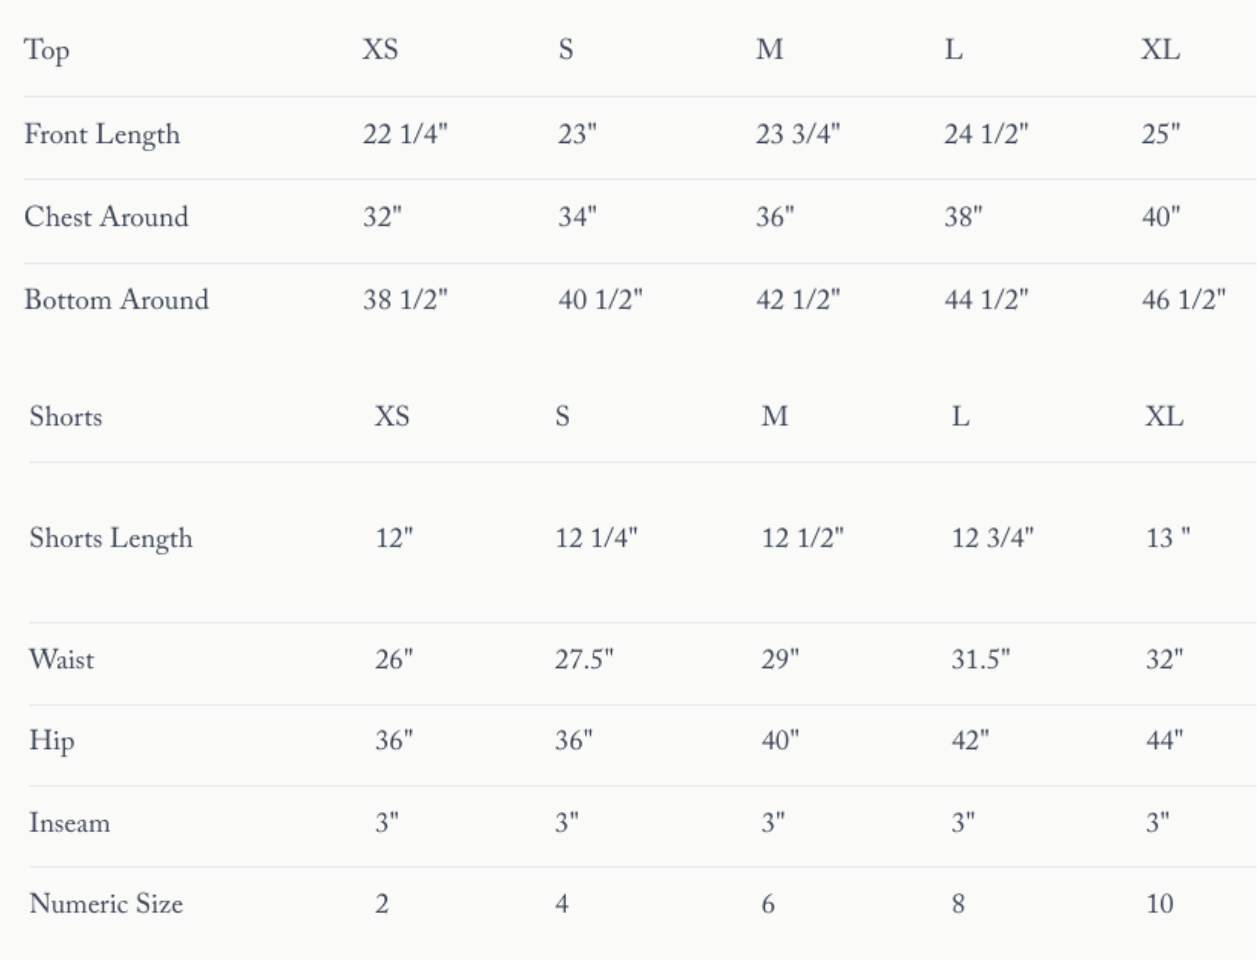Click the XL header in the Shorts table
This screenshot has height=960, width=1260.
tap(1164, 416)
